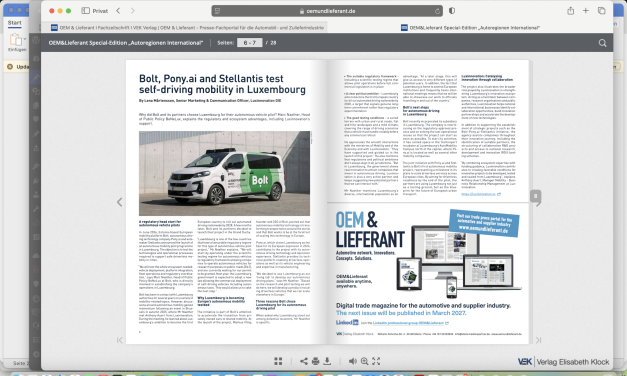Image resolution: width=627 pixels, height=376 pixels.
Task: Flip to the previous page with the left arrow
Action: (x=120, y=202)
